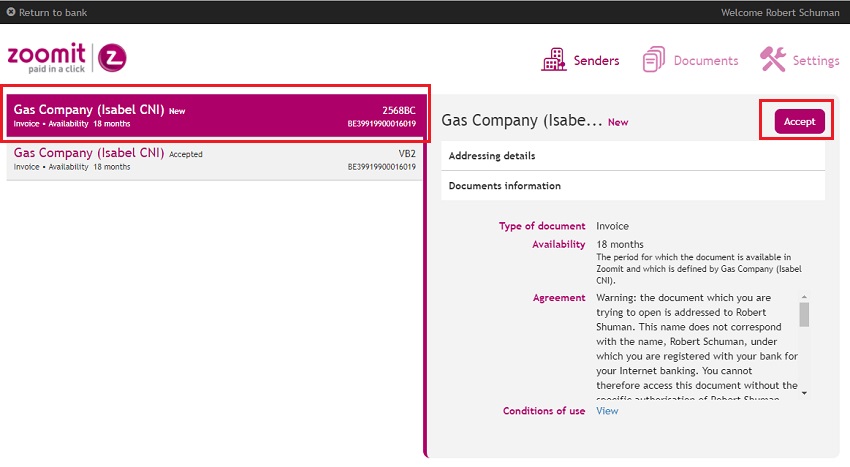Select the Gas Company sender marked New
The width and height of the screenshot is (850, 467).
tap(215, 116)
